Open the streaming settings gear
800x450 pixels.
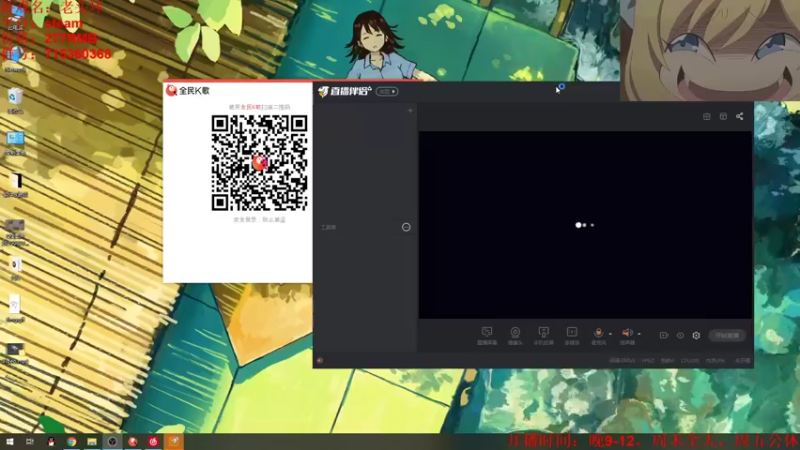696,335
